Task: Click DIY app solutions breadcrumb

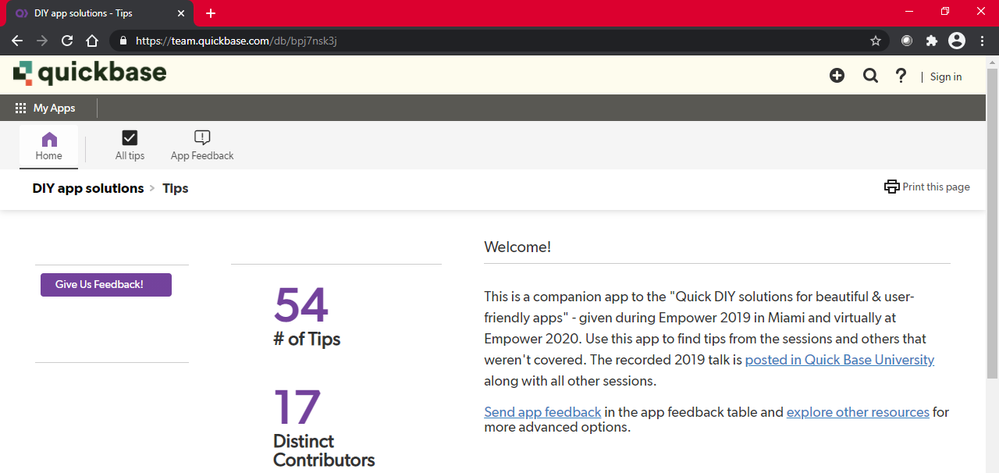Action: (88, 189)
